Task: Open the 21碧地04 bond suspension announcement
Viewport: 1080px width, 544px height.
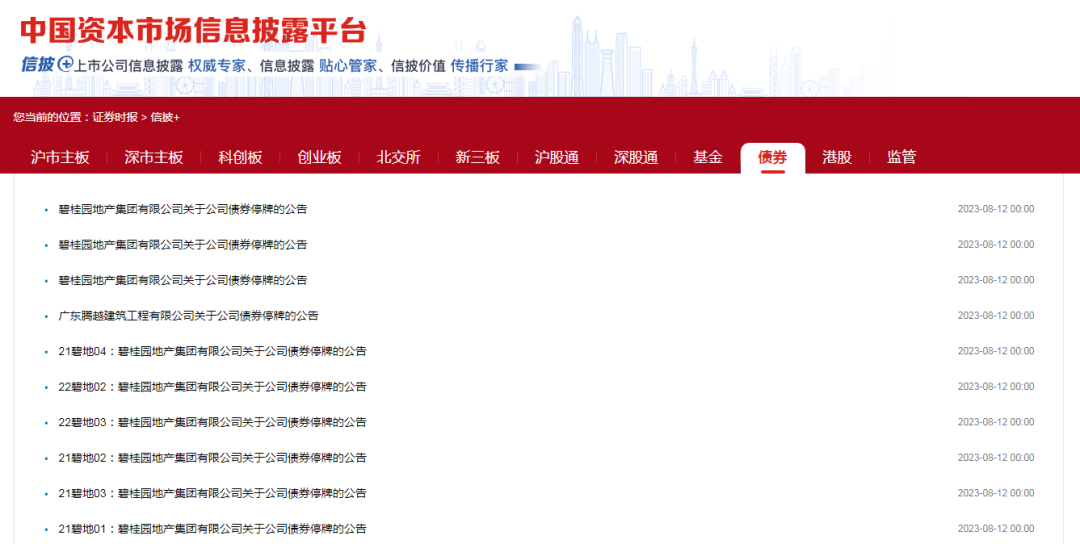Action: (x=212, y=351)
